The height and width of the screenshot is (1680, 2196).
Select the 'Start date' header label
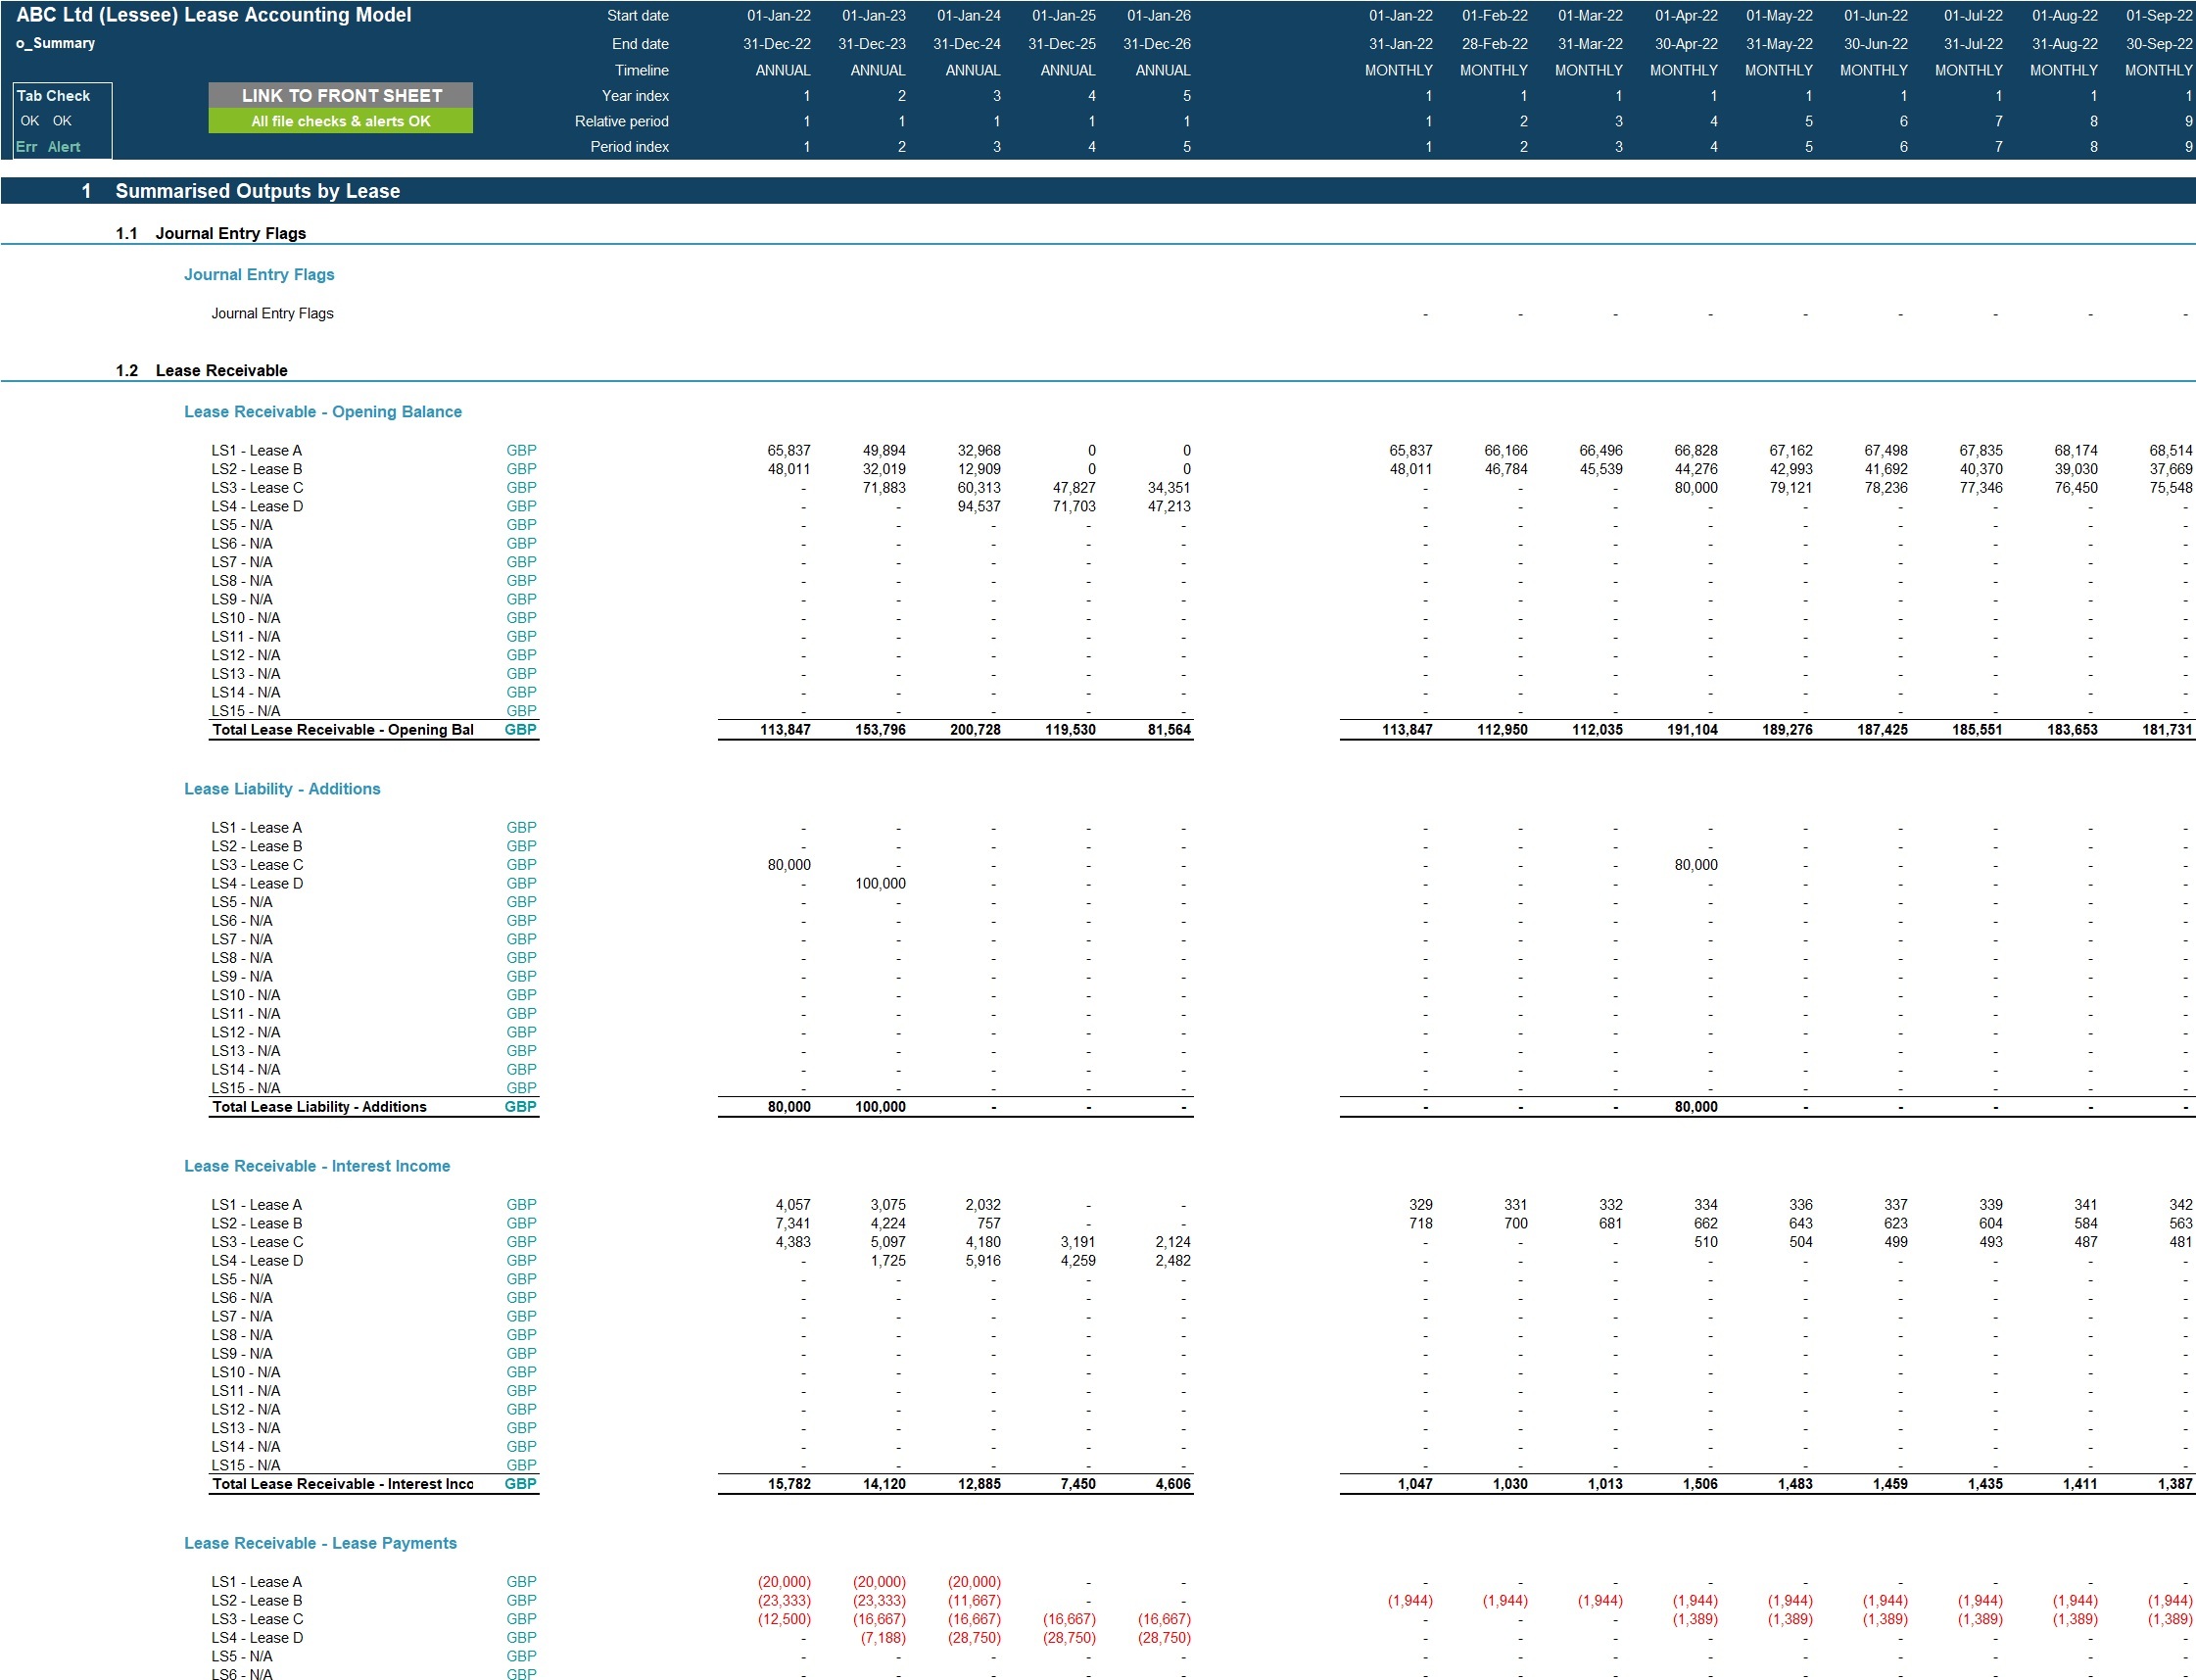[638, 16]
